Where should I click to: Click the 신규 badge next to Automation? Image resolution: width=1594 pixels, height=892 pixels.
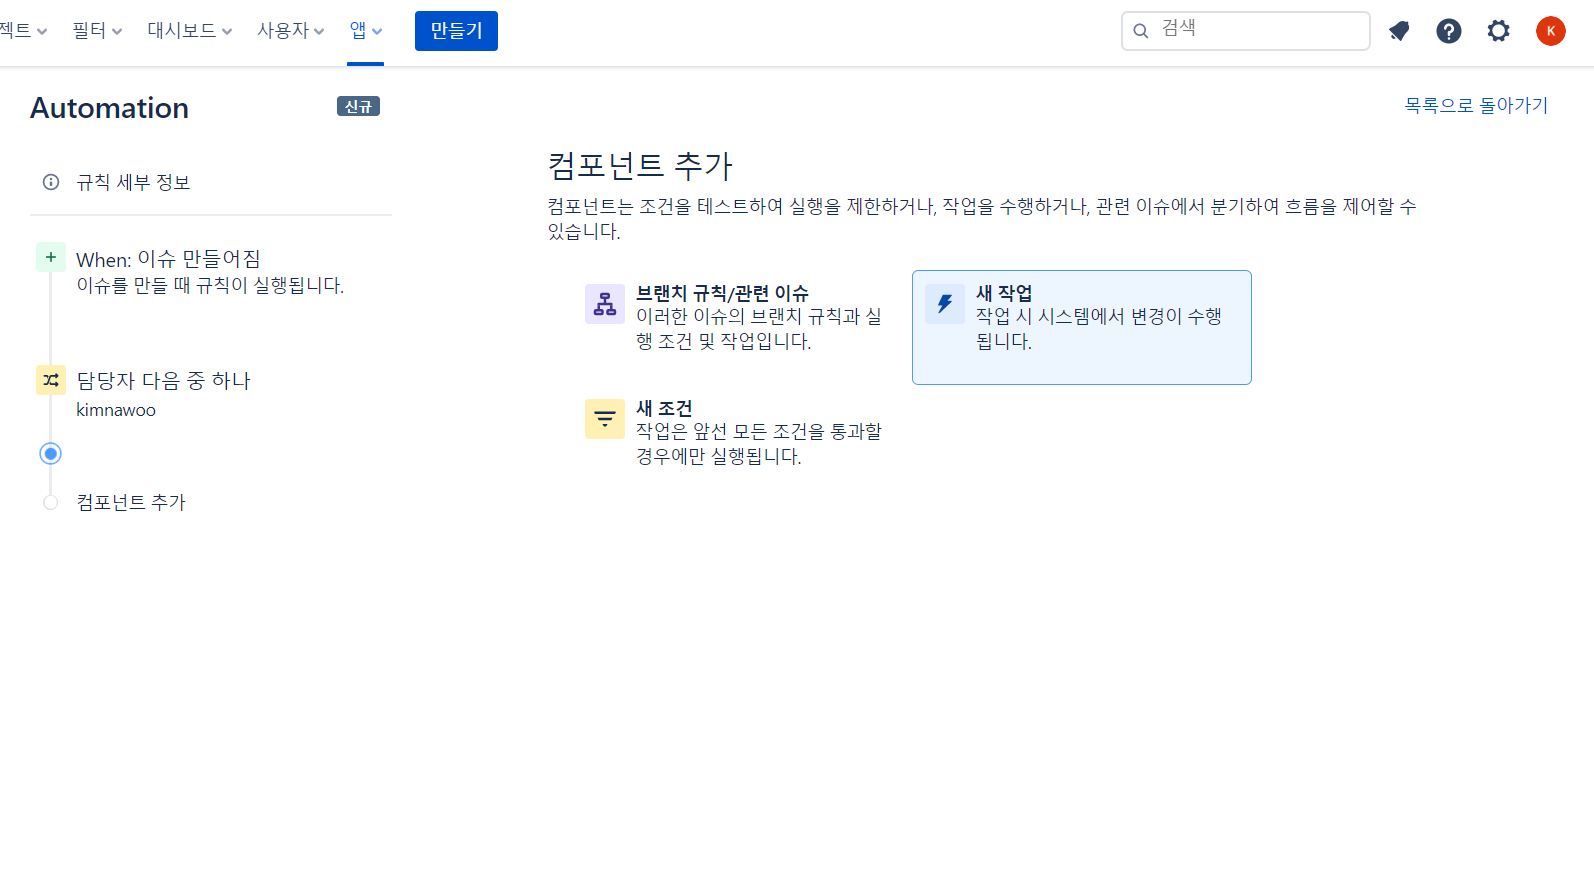click(358, 106)
